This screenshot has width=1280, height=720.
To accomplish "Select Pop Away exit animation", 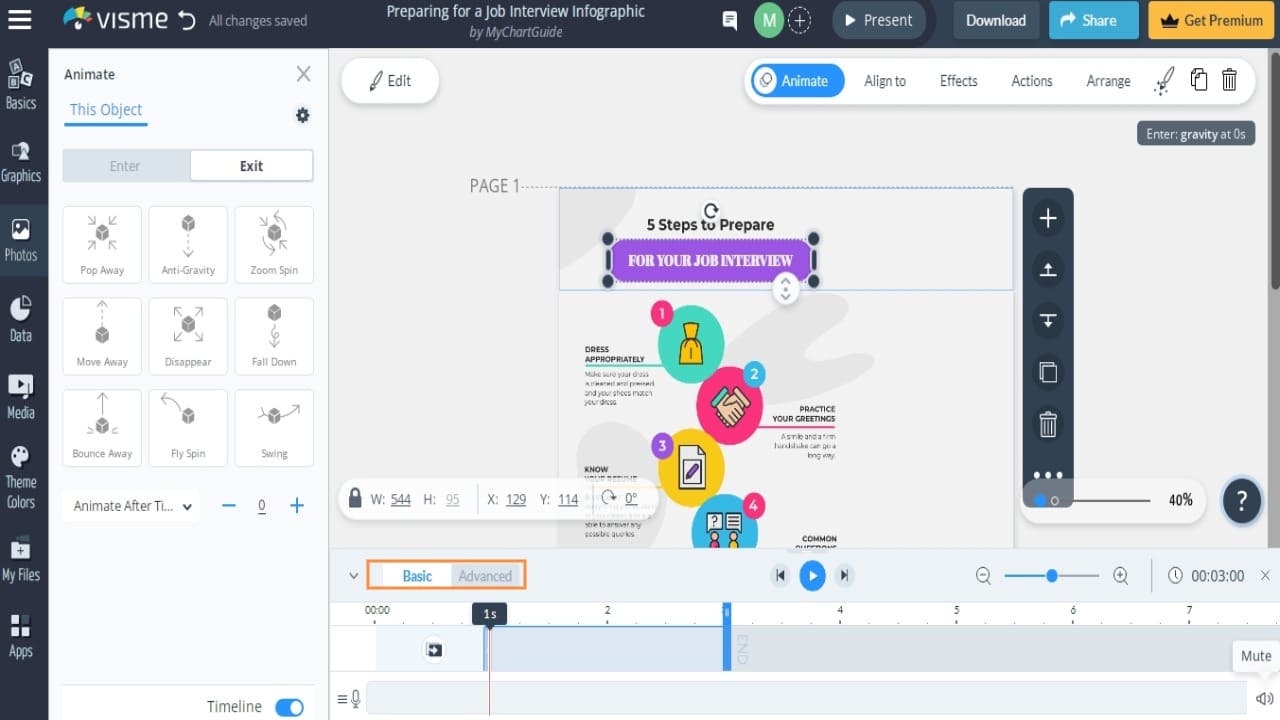I will click(x=102, y=245).
